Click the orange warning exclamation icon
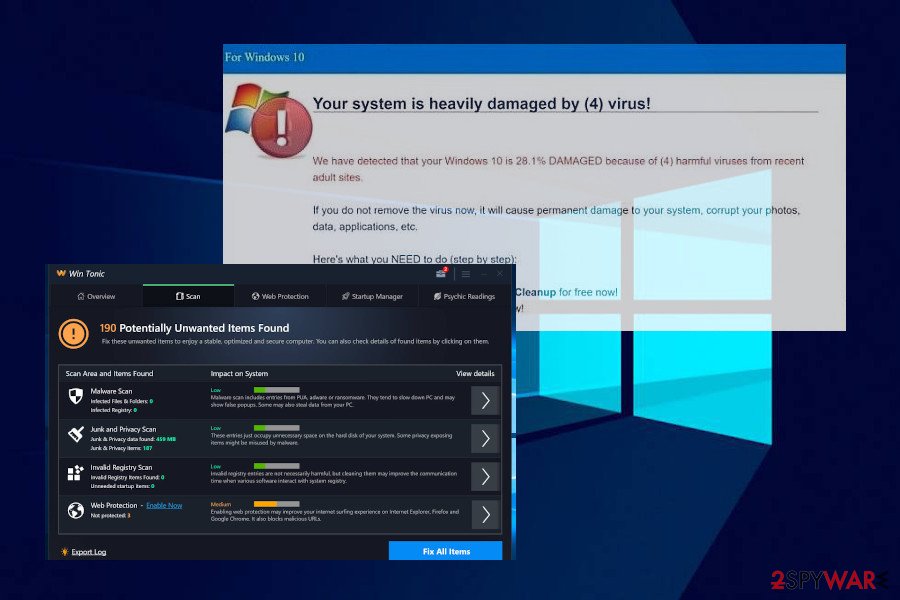900x600 pixels. (73, 334)
